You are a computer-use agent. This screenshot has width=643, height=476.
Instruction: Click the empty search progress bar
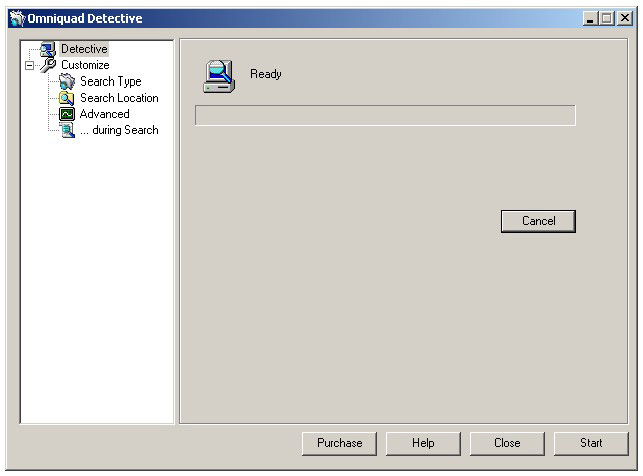pos(385,116)
